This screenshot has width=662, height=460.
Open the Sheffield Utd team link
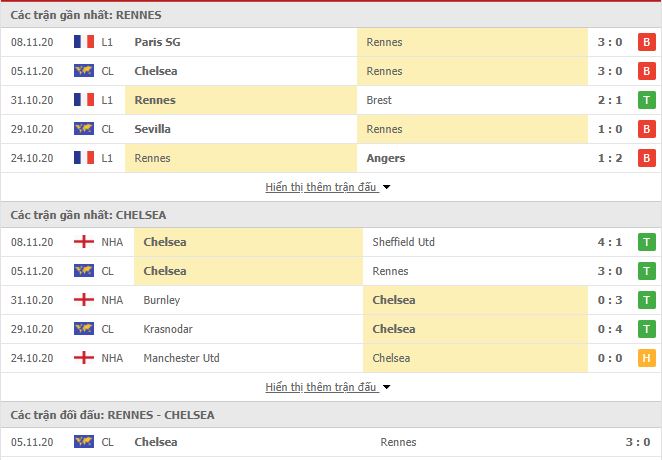point(403,242)
